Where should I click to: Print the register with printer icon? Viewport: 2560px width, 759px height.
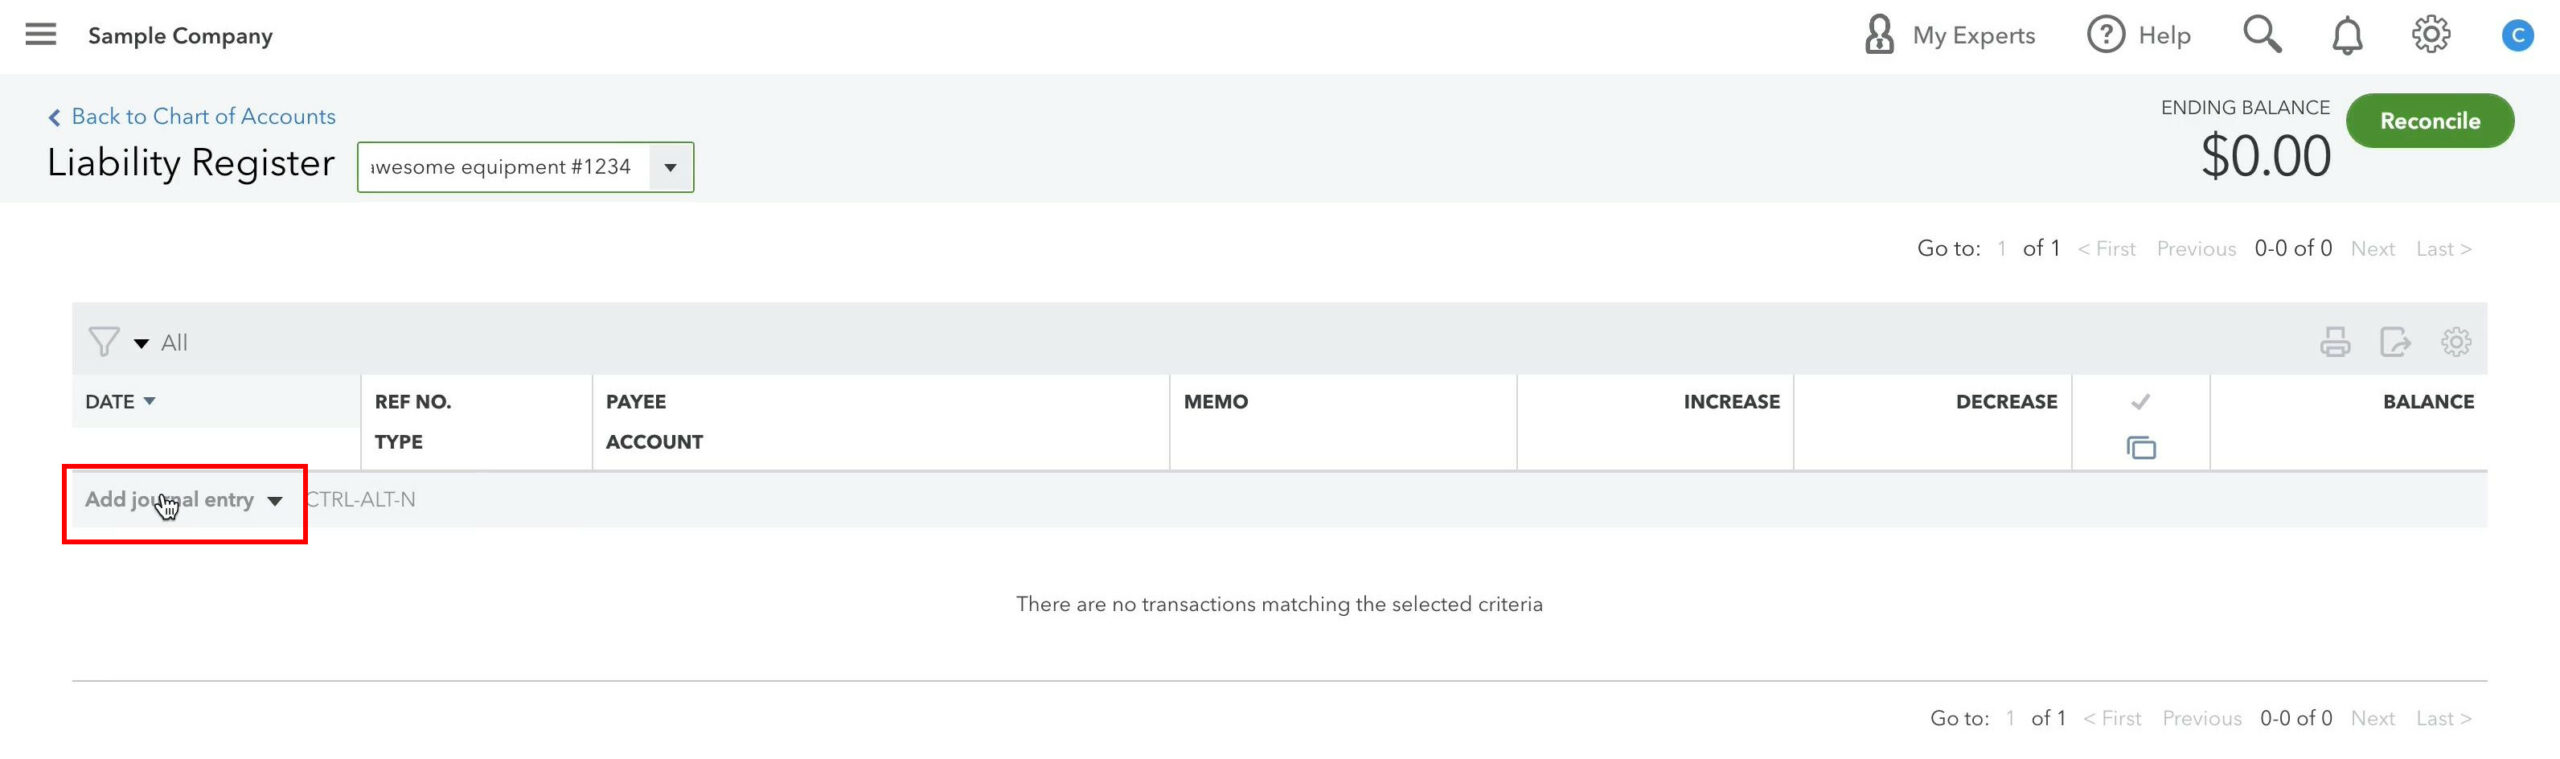(2335, 342)
